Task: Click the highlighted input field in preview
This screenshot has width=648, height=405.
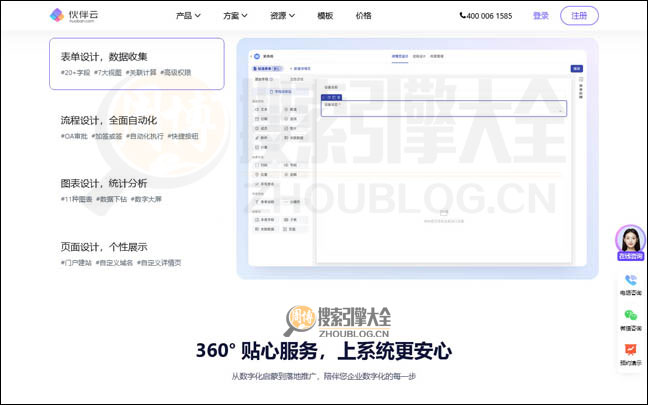Action: click(x=444, y=108)
